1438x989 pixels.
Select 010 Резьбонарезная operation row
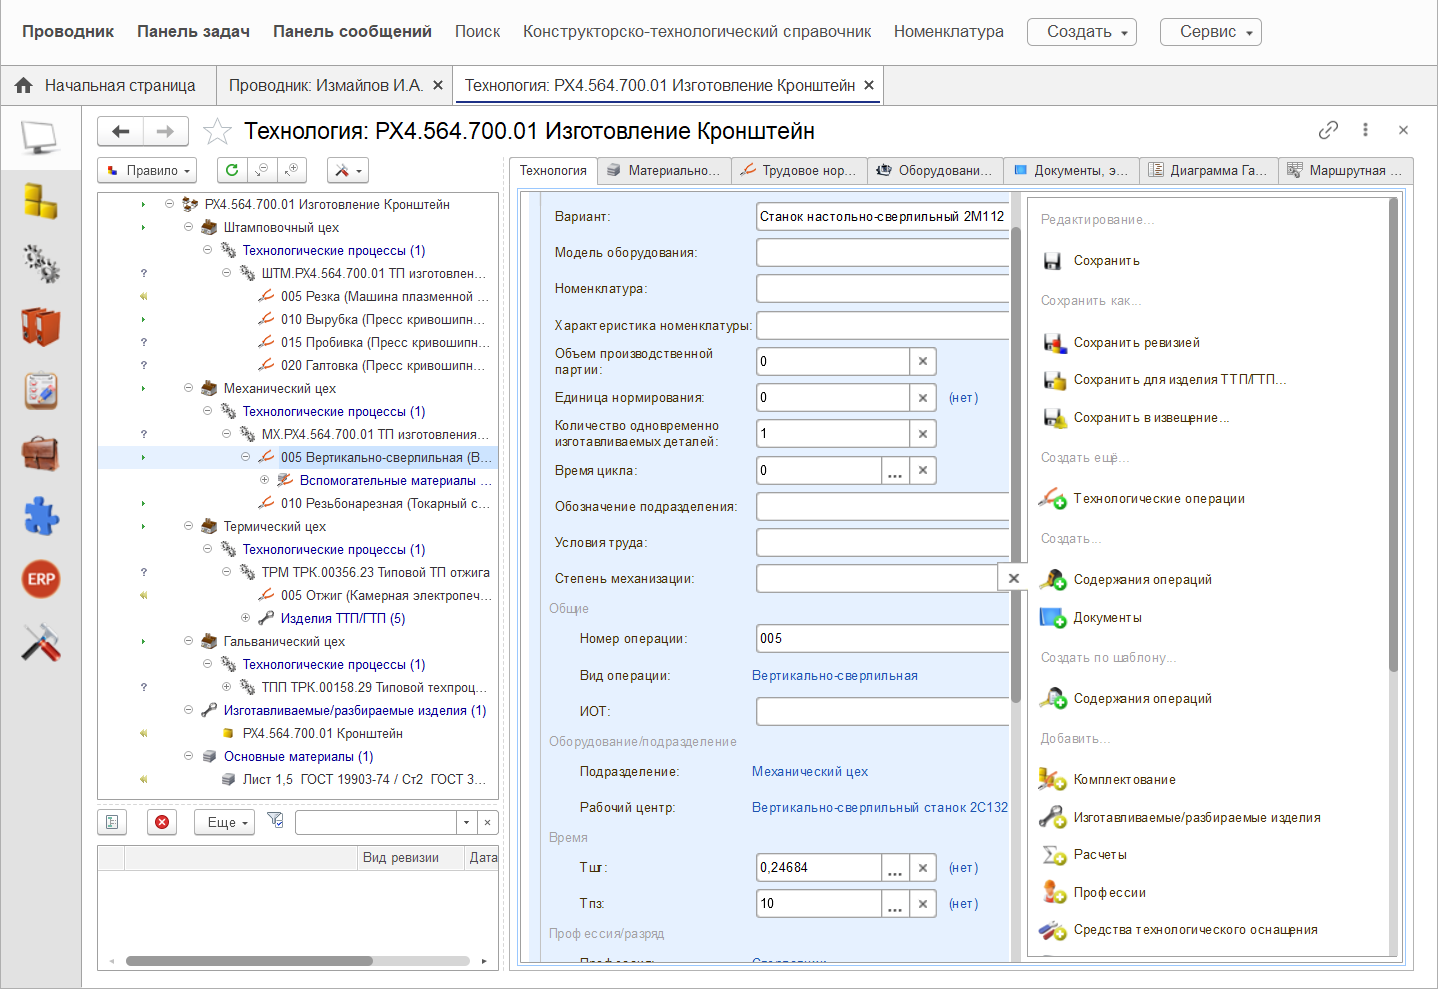[385, 503]
